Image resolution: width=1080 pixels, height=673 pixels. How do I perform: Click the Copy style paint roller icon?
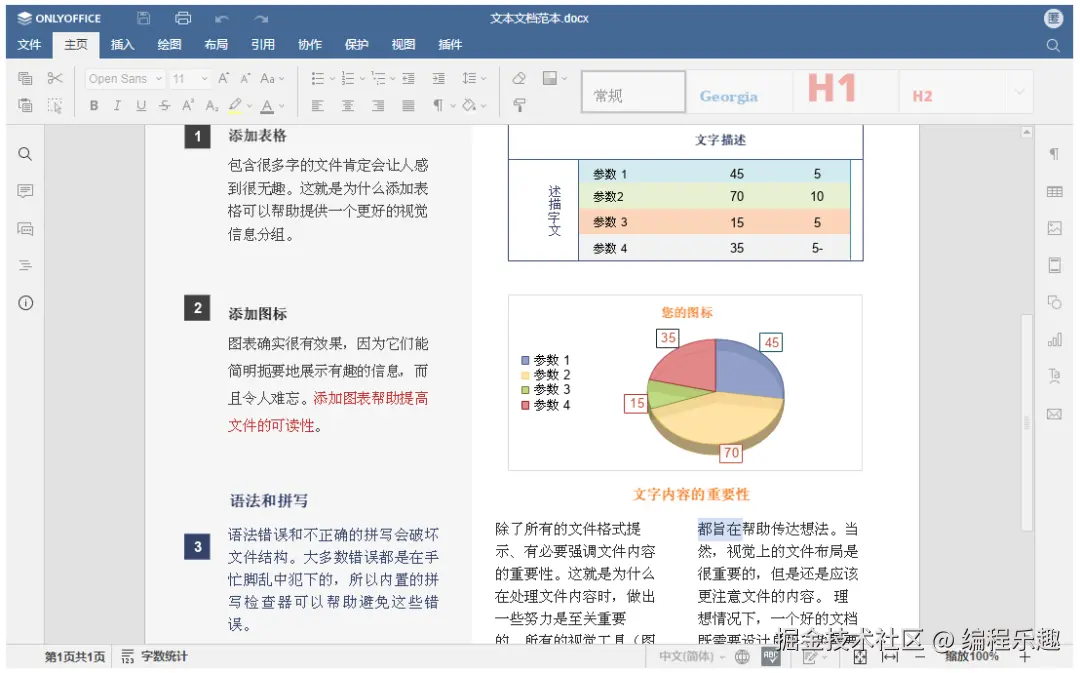[519, 105]
